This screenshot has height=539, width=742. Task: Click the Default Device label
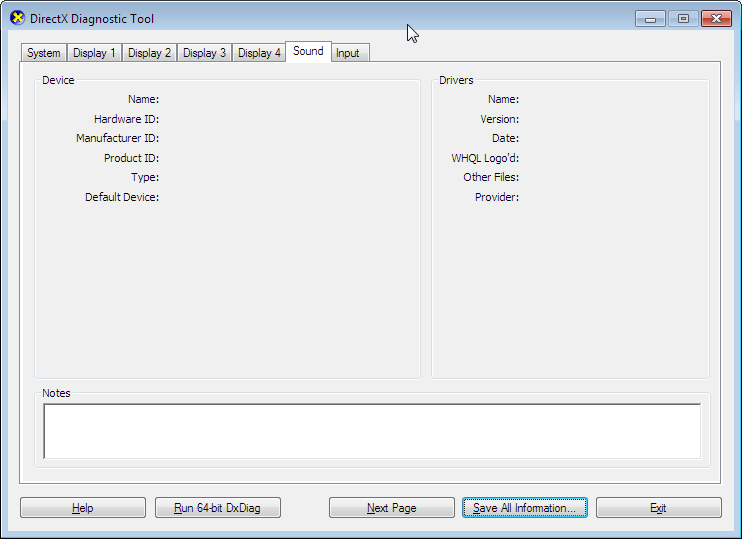pyautogui.click(x=122, y=197)
